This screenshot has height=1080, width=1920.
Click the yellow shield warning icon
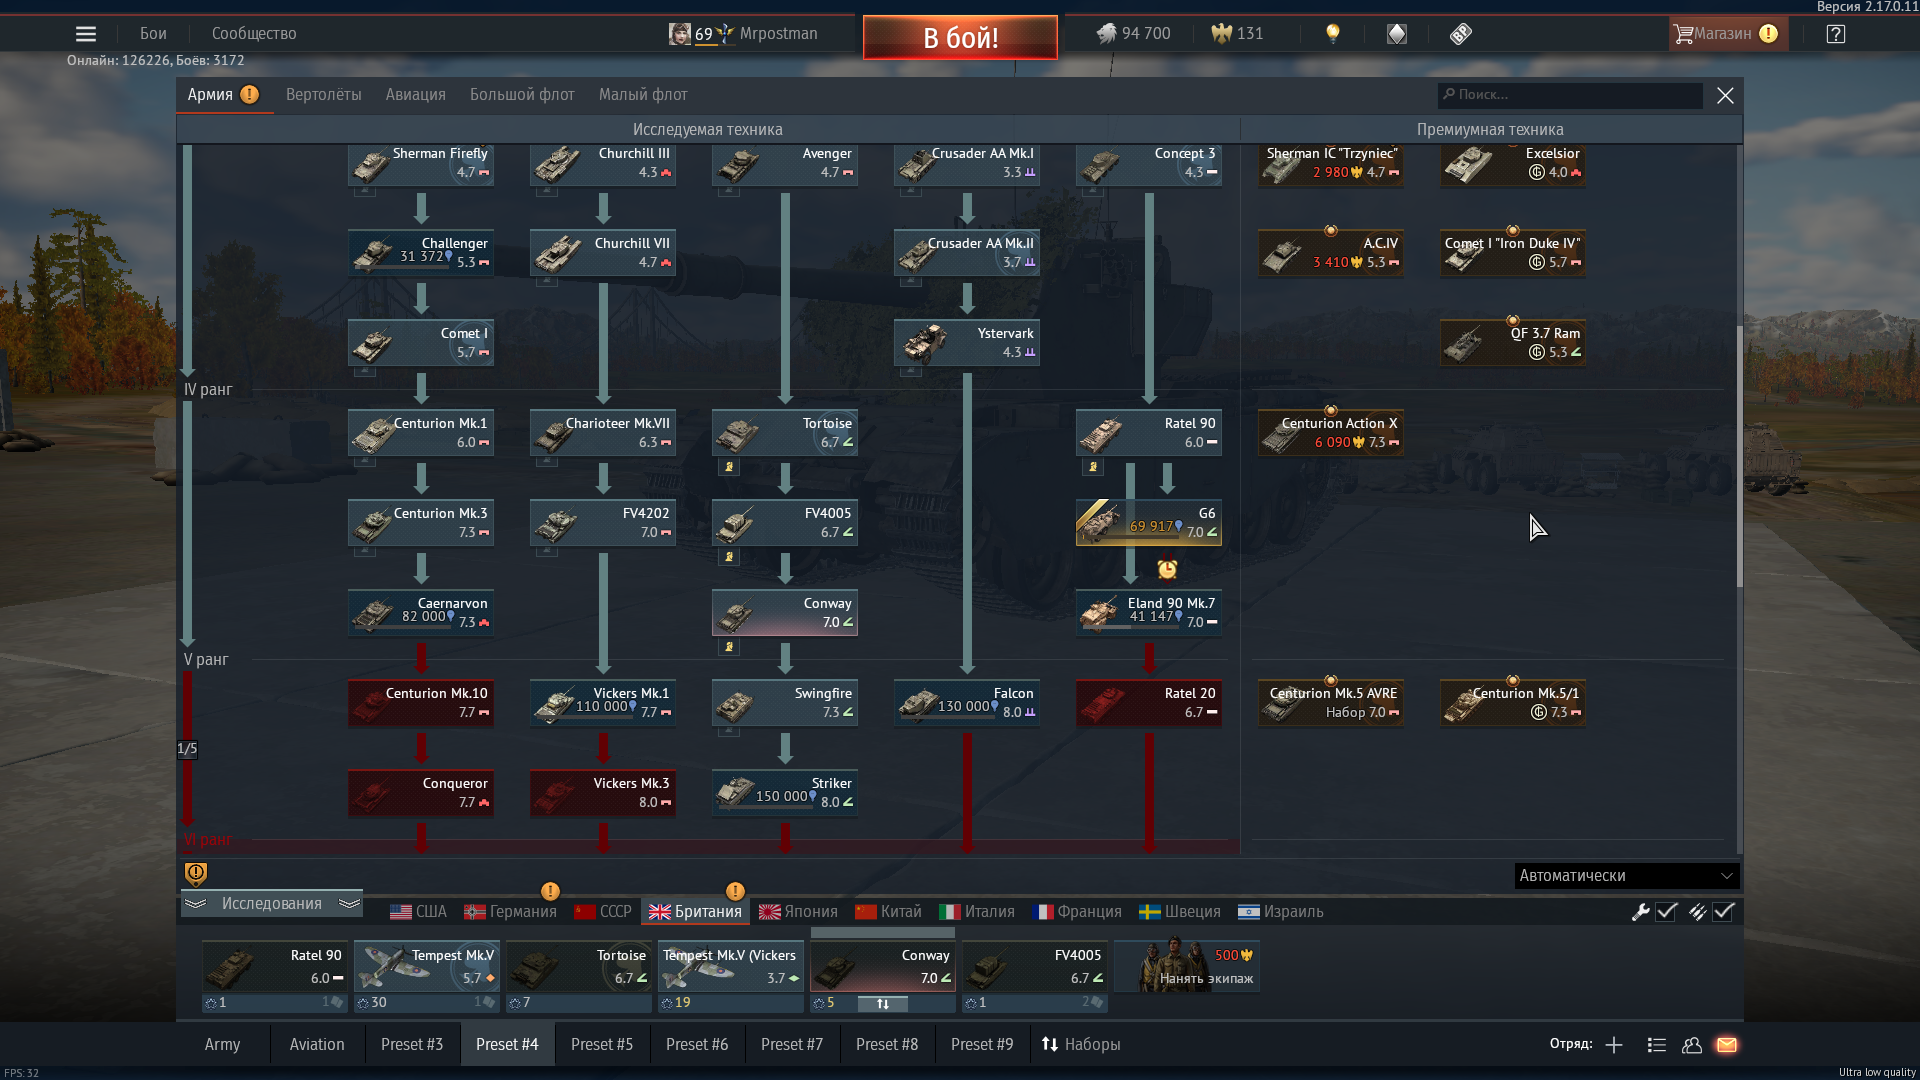pyautogui.click(x=196, y=874)
